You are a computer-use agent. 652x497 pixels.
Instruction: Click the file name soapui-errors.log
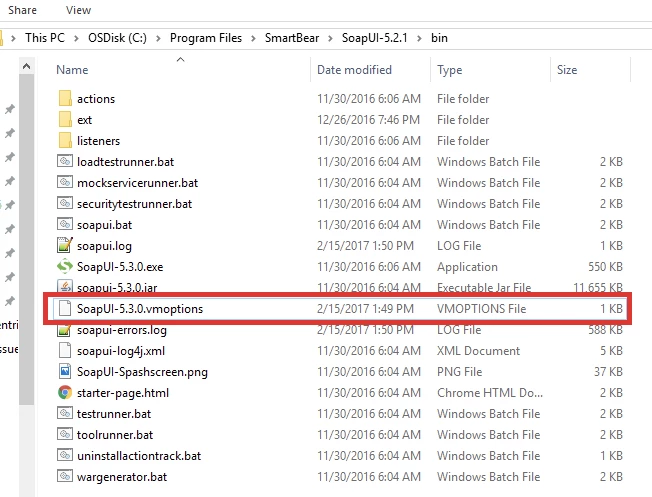pos(122,330)
